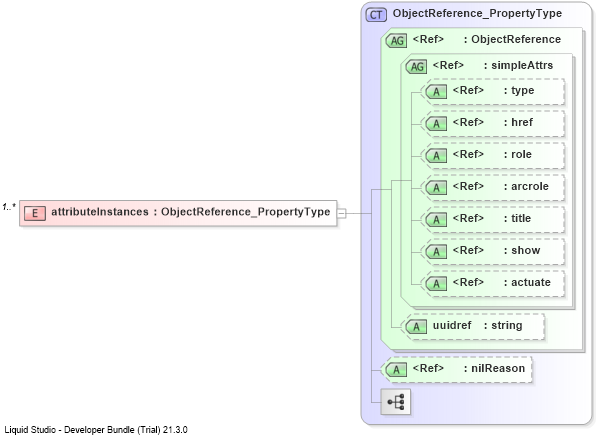Click the A icon beside arcrole attribute
The height and width of the screenshot is (435, 596).
[x=436, y=187]
